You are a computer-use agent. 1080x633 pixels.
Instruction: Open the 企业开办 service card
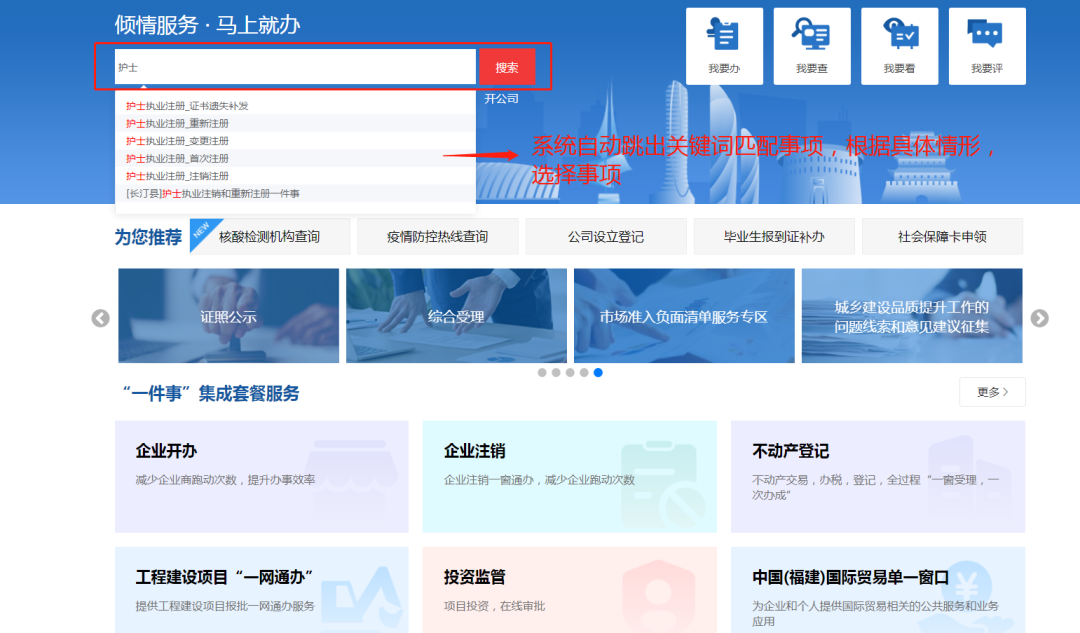(x=262, y=477)
